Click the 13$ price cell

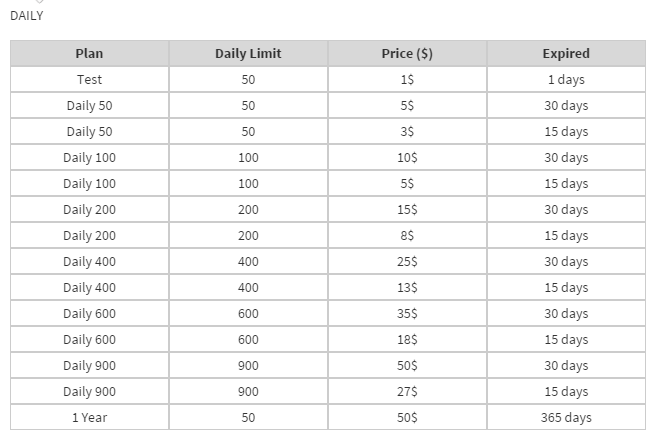point(407,288)
